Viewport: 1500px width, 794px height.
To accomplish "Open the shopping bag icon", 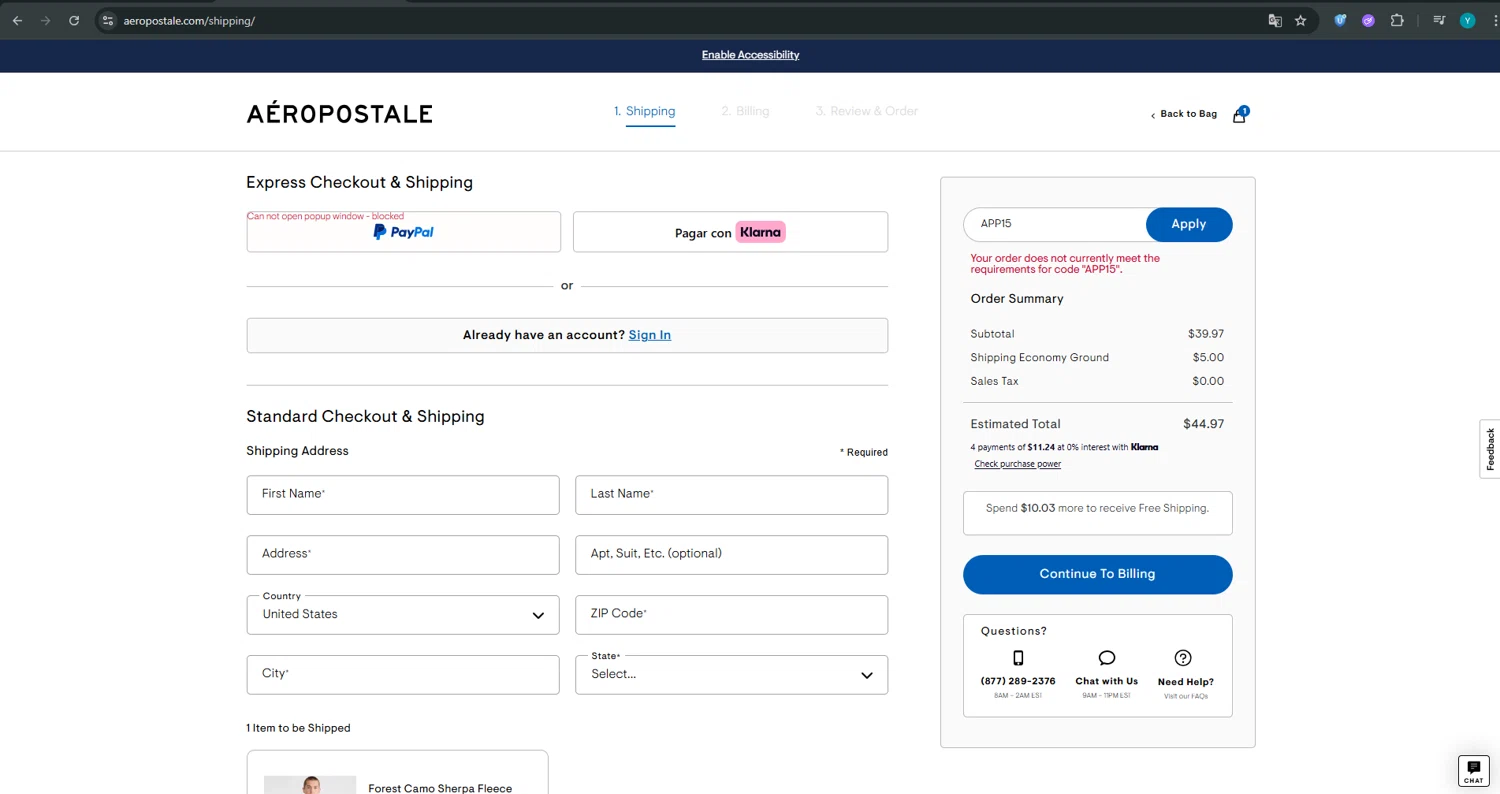I will (x=1240, y=114).
